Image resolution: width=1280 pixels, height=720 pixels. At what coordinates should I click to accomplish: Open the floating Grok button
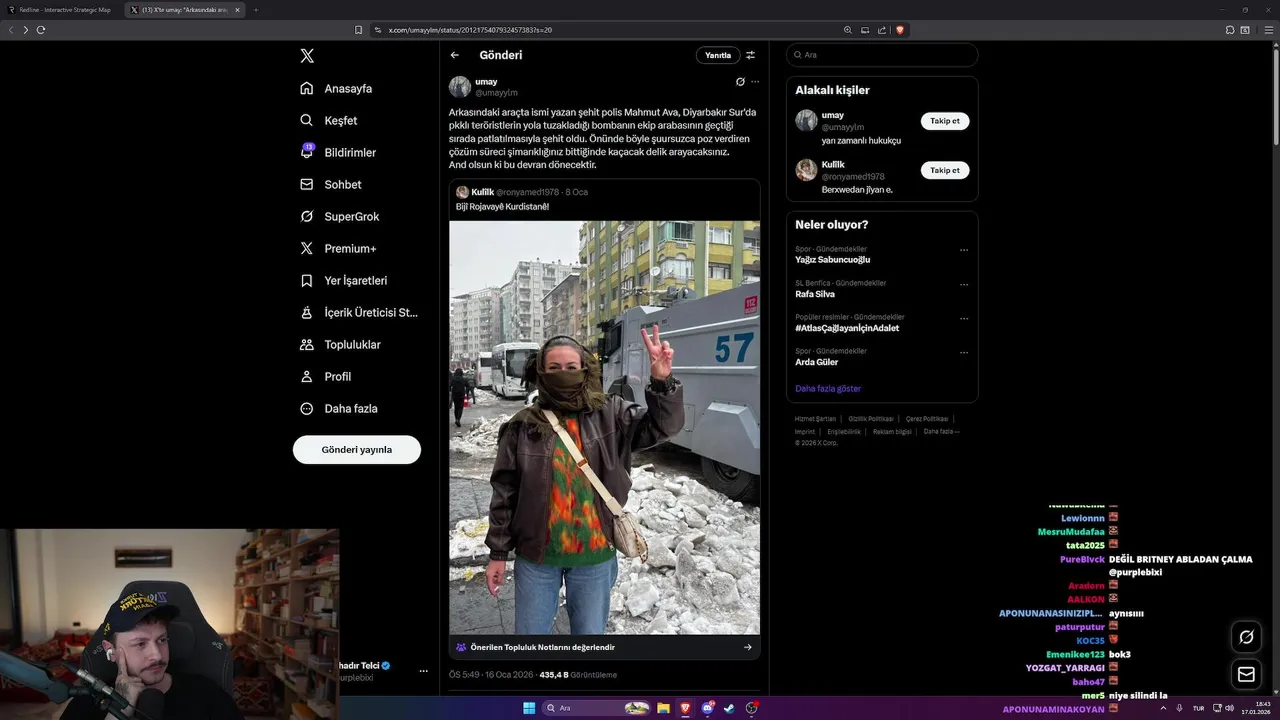[x=1246, y=637]
